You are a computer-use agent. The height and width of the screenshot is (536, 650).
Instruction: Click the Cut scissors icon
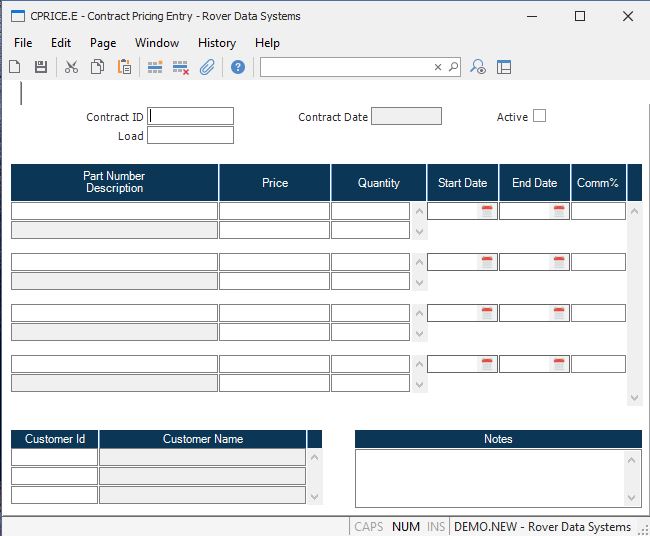[71, 67]
